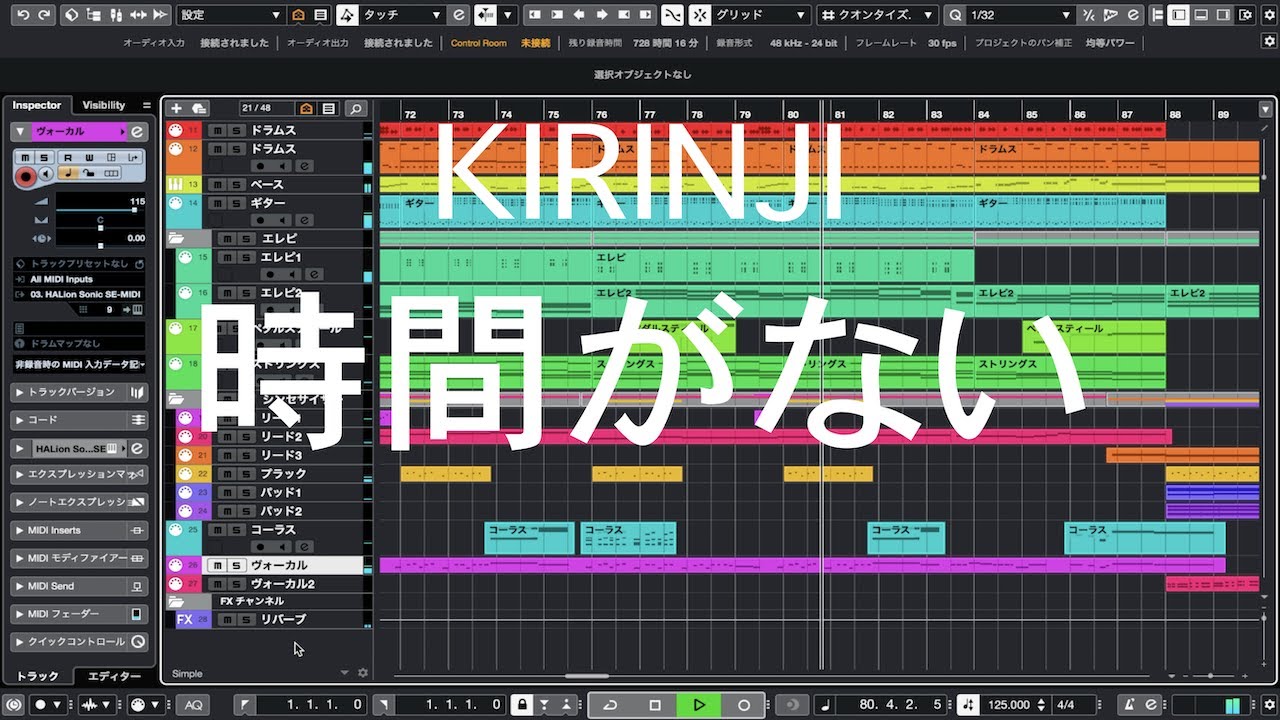Expand the クイックコントロール section
The width and height of the screenshot is (1280, 720).
80,641
